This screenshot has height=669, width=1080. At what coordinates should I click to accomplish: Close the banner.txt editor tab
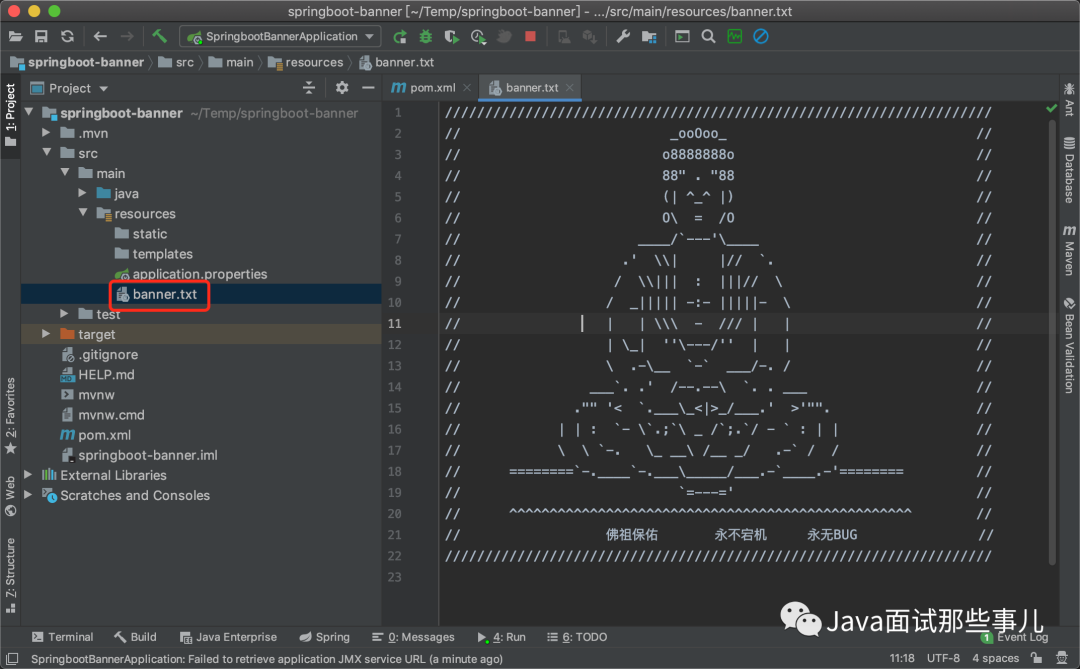coord(570,88)
